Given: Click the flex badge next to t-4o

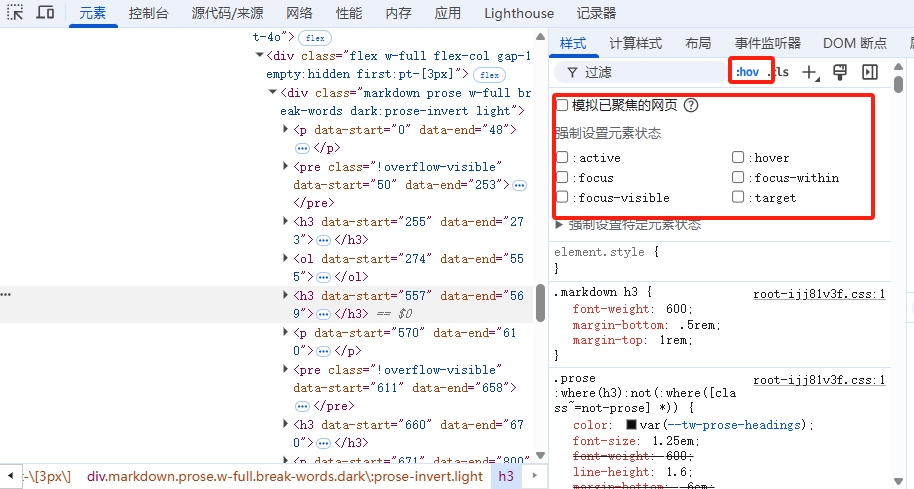Looking at the screenshot, I should click(315, 38).
